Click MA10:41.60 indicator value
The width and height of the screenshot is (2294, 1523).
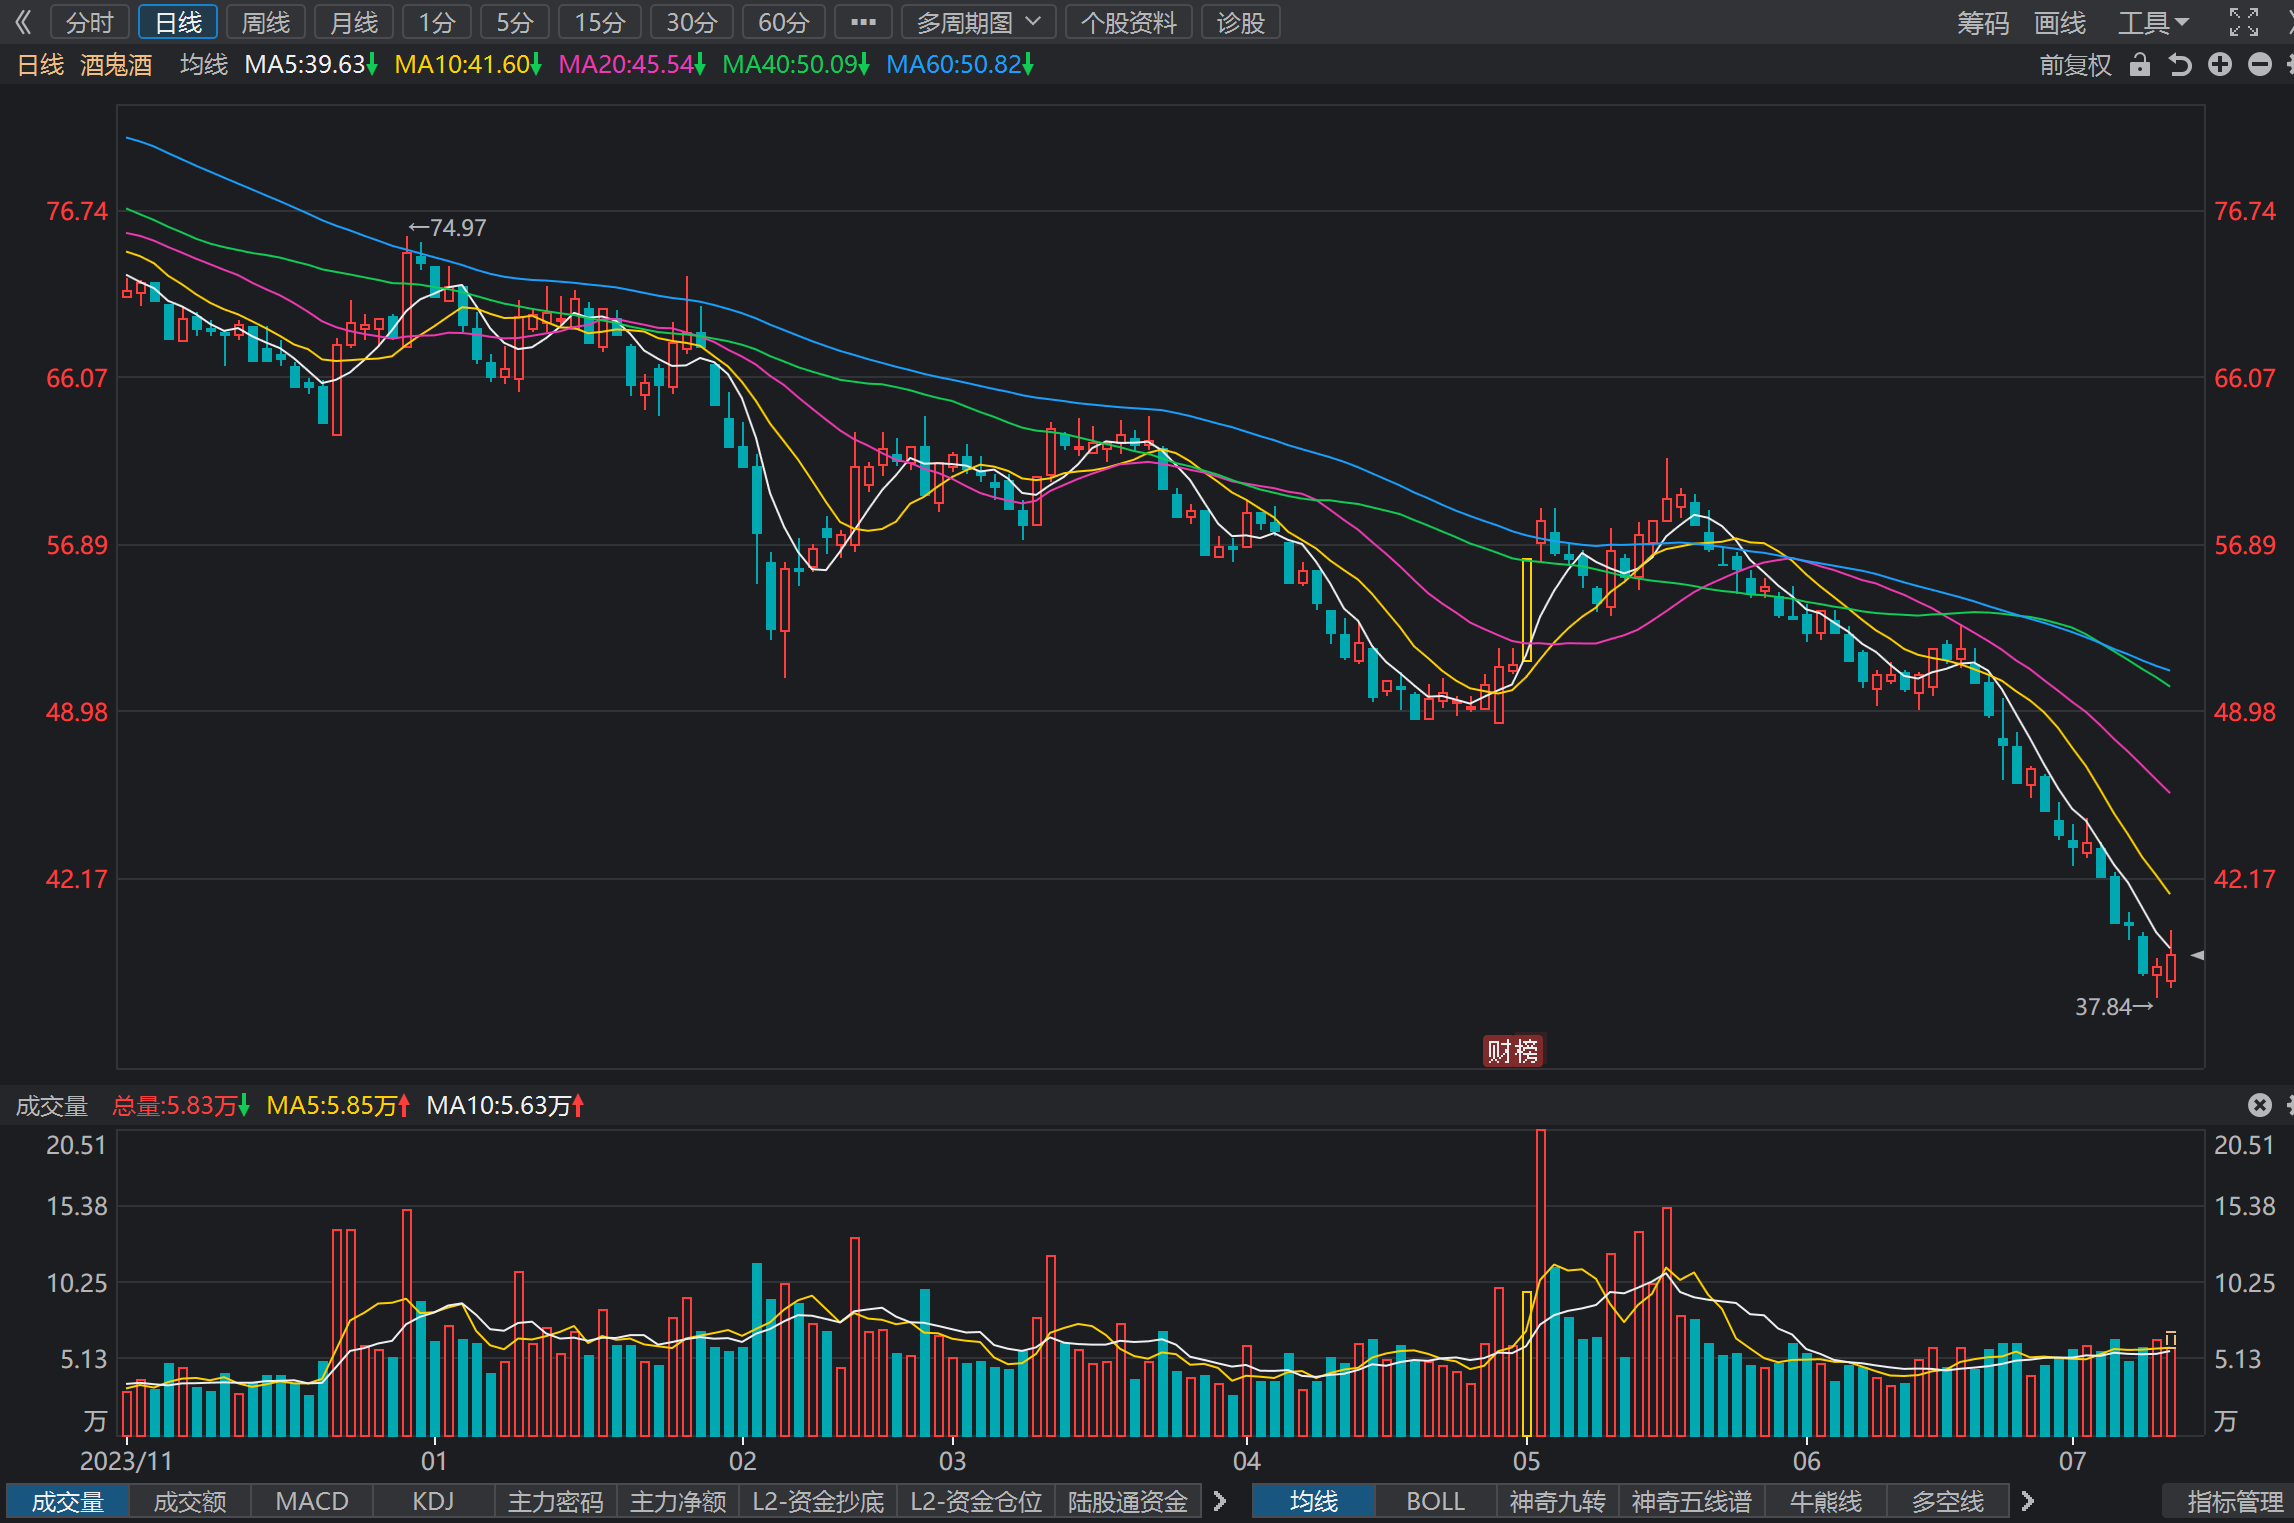[x=468, y=65]
